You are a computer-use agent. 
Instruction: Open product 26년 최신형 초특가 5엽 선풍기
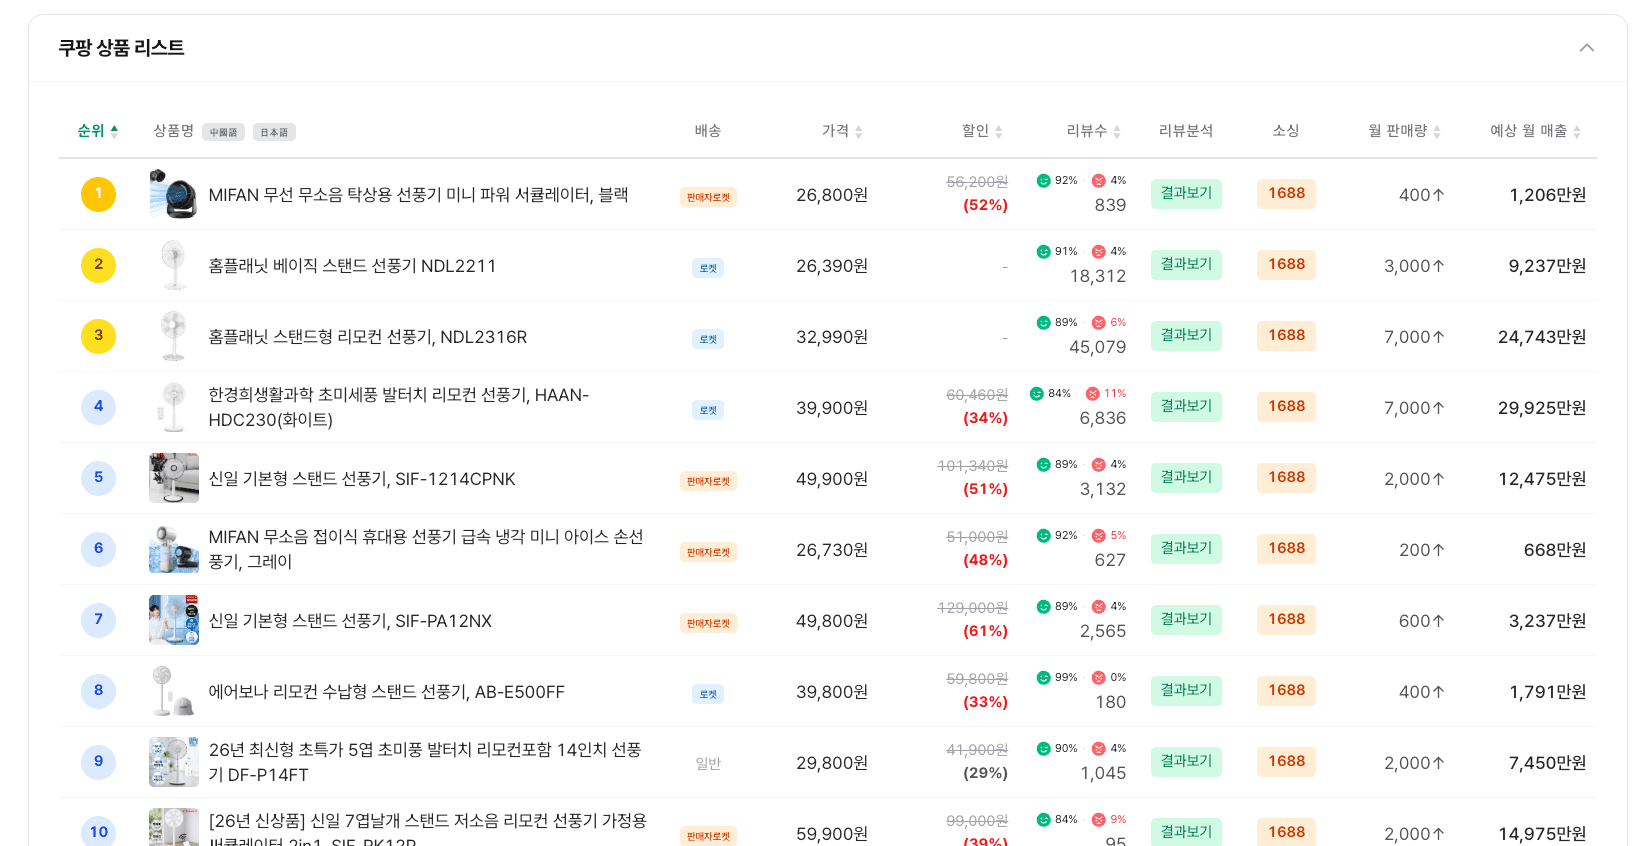[x=425, y=762]
